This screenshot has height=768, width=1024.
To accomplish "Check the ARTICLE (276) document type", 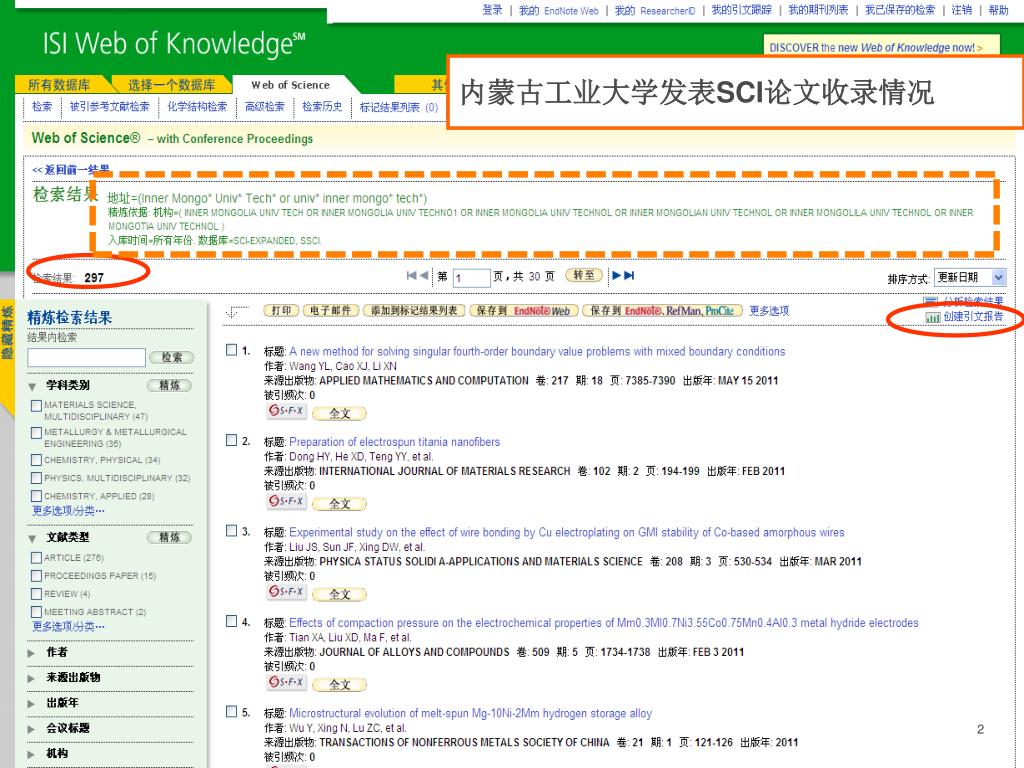I will coord(37,558).
